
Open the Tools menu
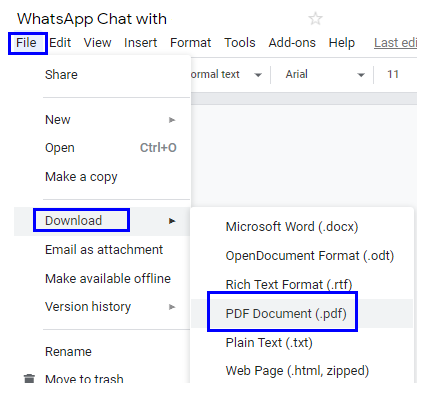tap(240, 43)
